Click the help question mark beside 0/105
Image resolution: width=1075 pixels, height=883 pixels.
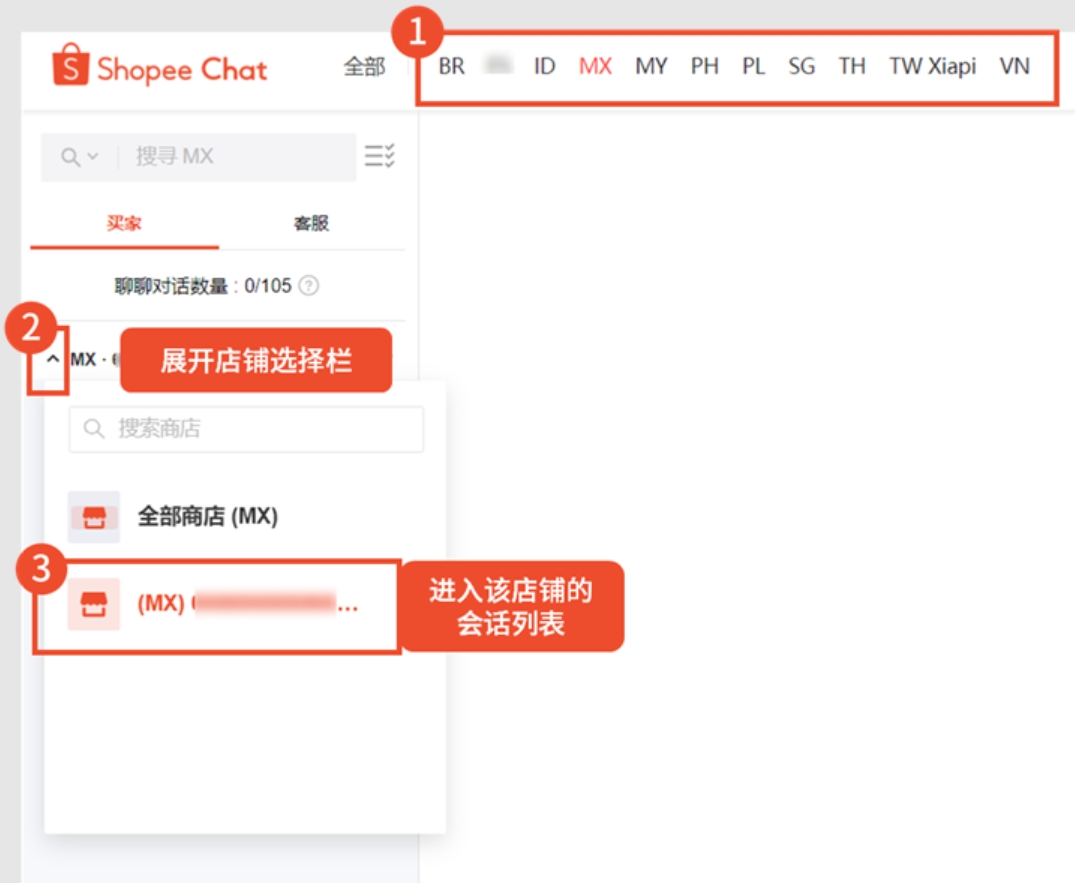coord(306,285)
